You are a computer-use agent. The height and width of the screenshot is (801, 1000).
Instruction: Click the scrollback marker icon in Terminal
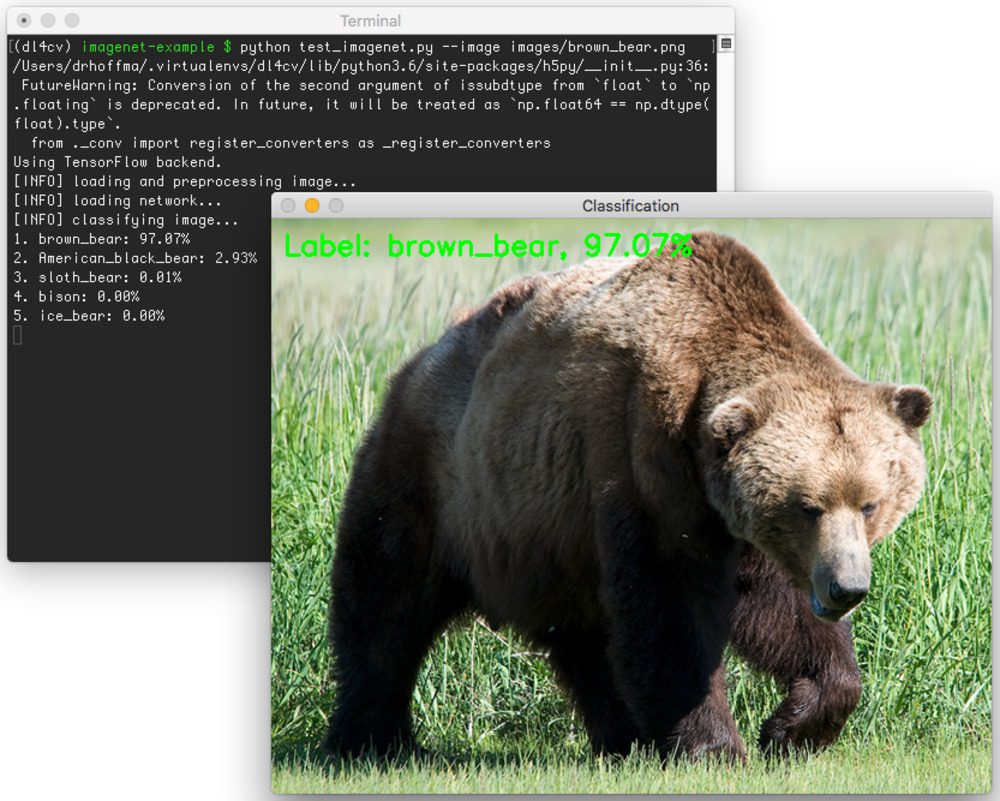725,44
